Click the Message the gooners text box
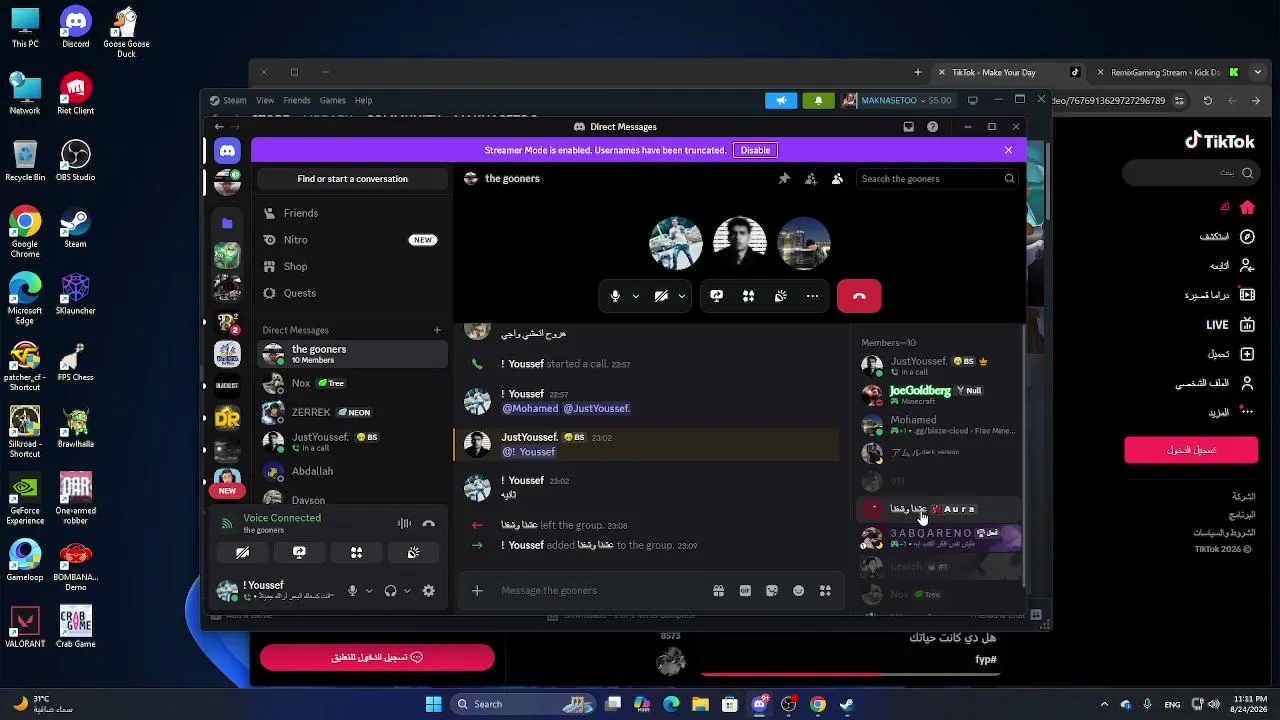 pos(600,591)
